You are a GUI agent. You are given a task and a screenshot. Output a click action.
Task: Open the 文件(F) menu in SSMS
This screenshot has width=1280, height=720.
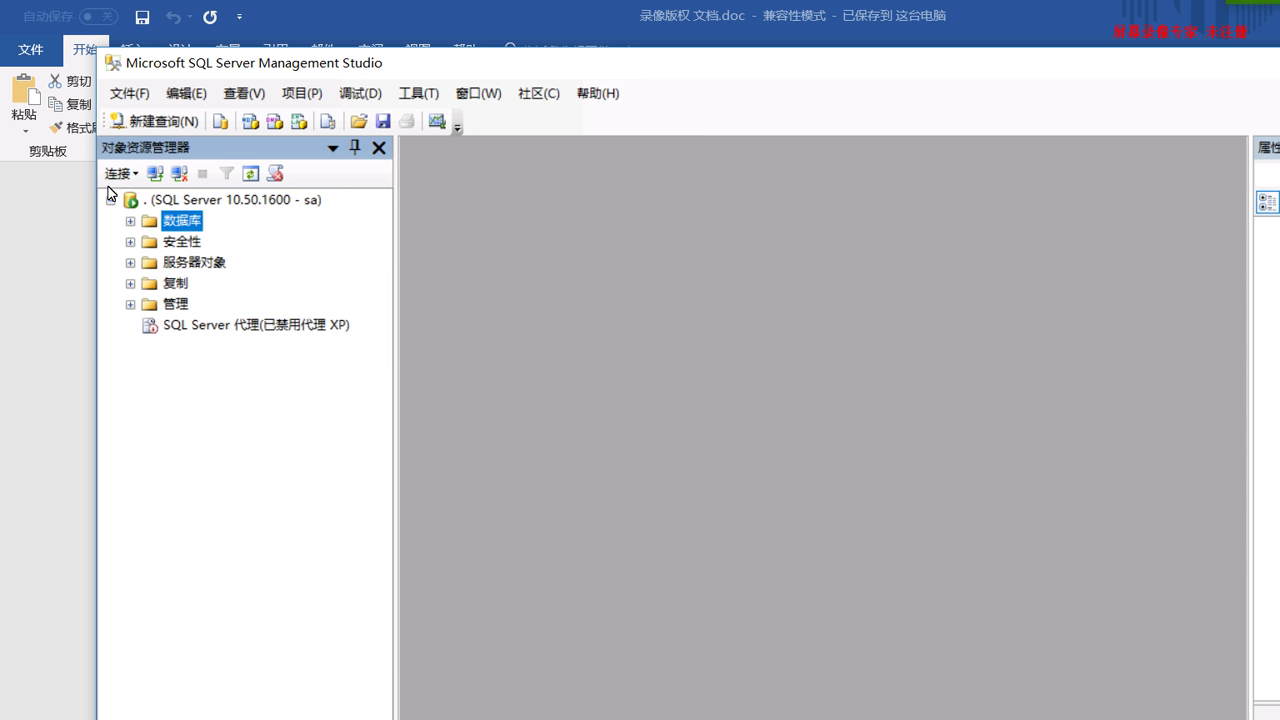coord(129,93)
